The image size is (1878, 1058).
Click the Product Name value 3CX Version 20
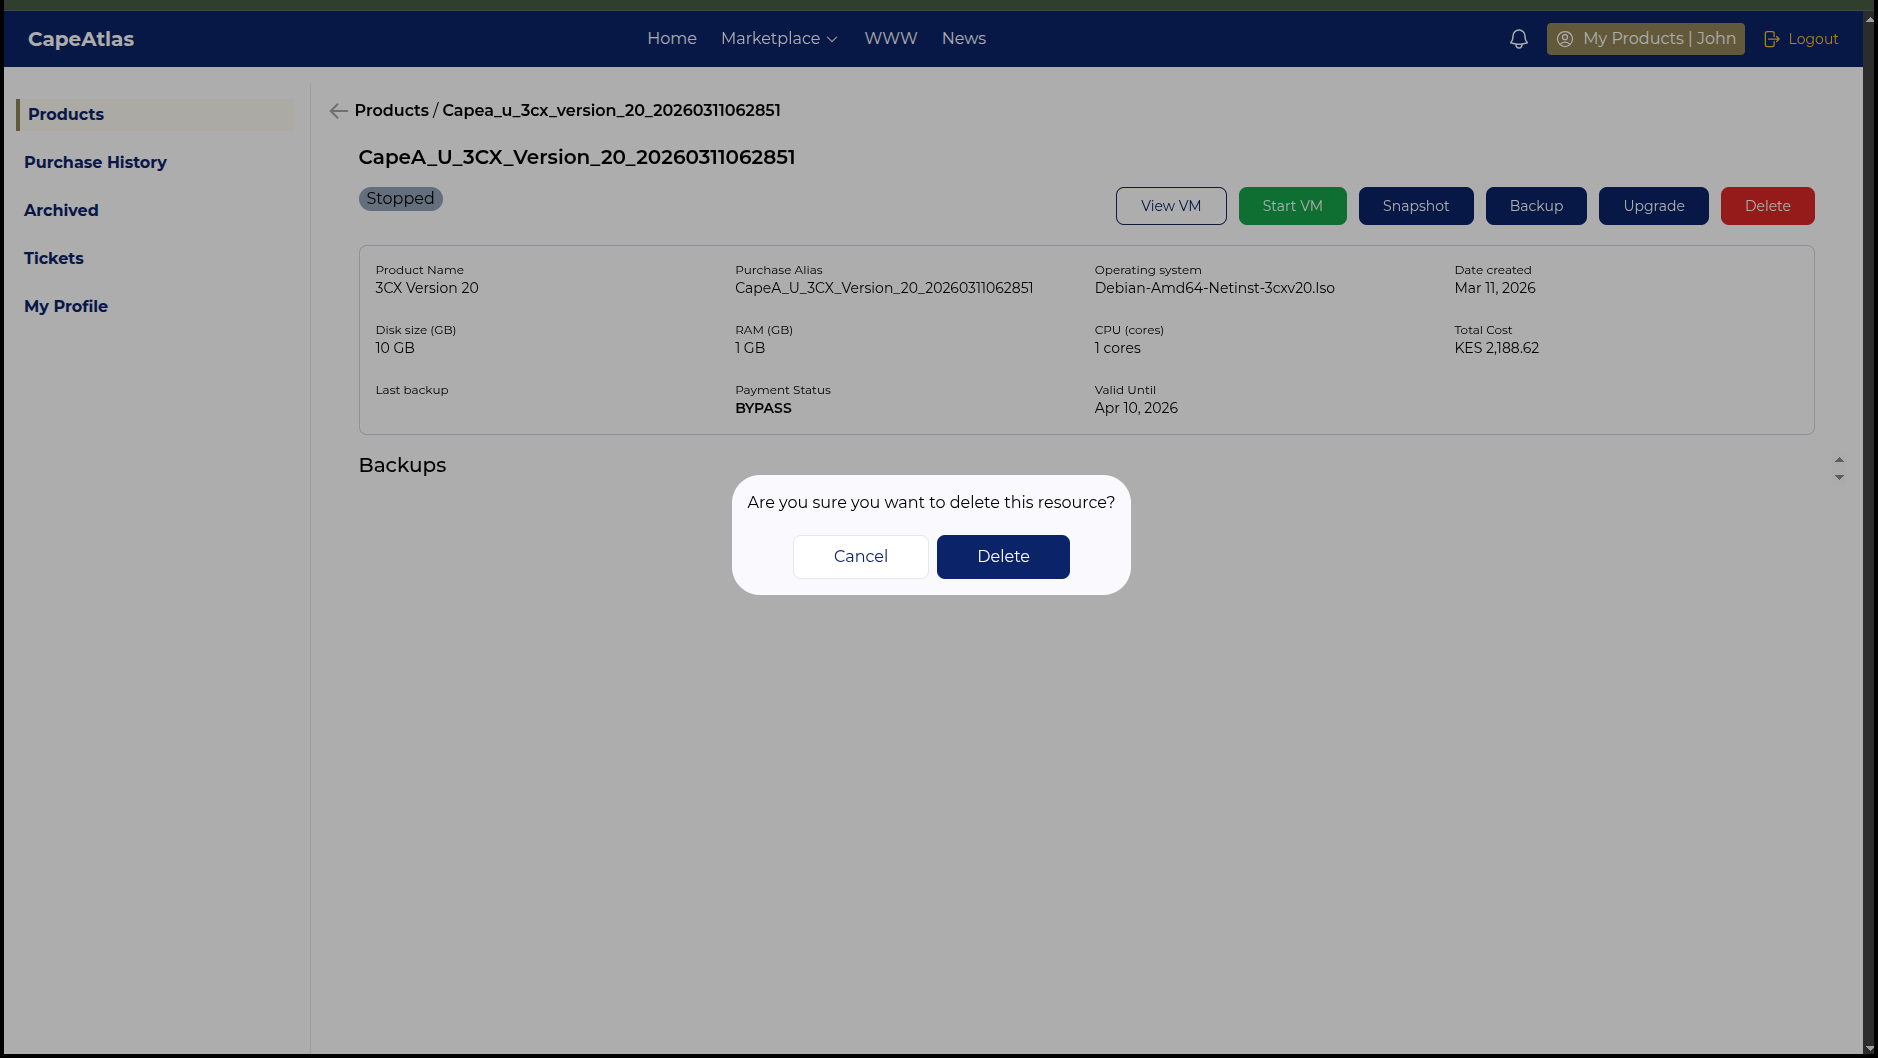[427, 288]
